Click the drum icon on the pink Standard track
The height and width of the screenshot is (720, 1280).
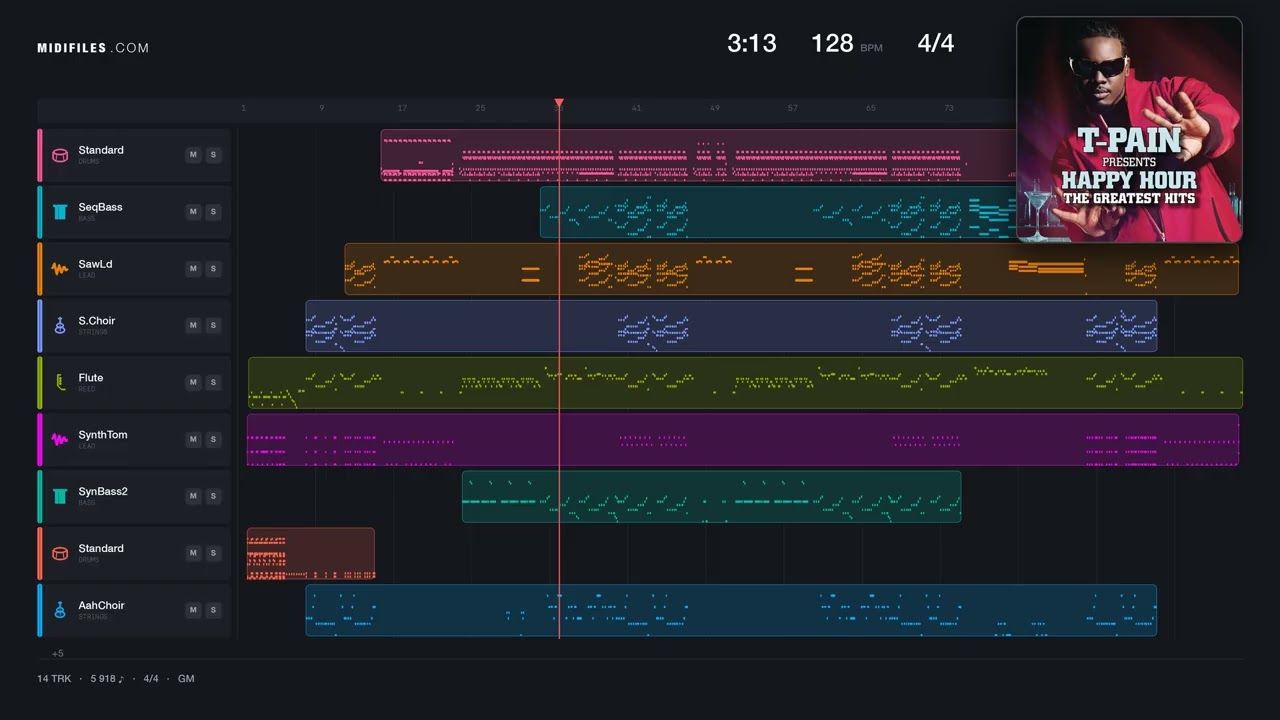[x=60, y=155]
